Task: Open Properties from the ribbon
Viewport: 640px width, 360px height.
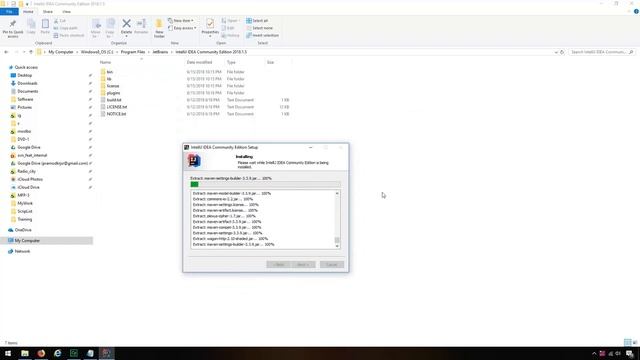Action: coord(210,27)
